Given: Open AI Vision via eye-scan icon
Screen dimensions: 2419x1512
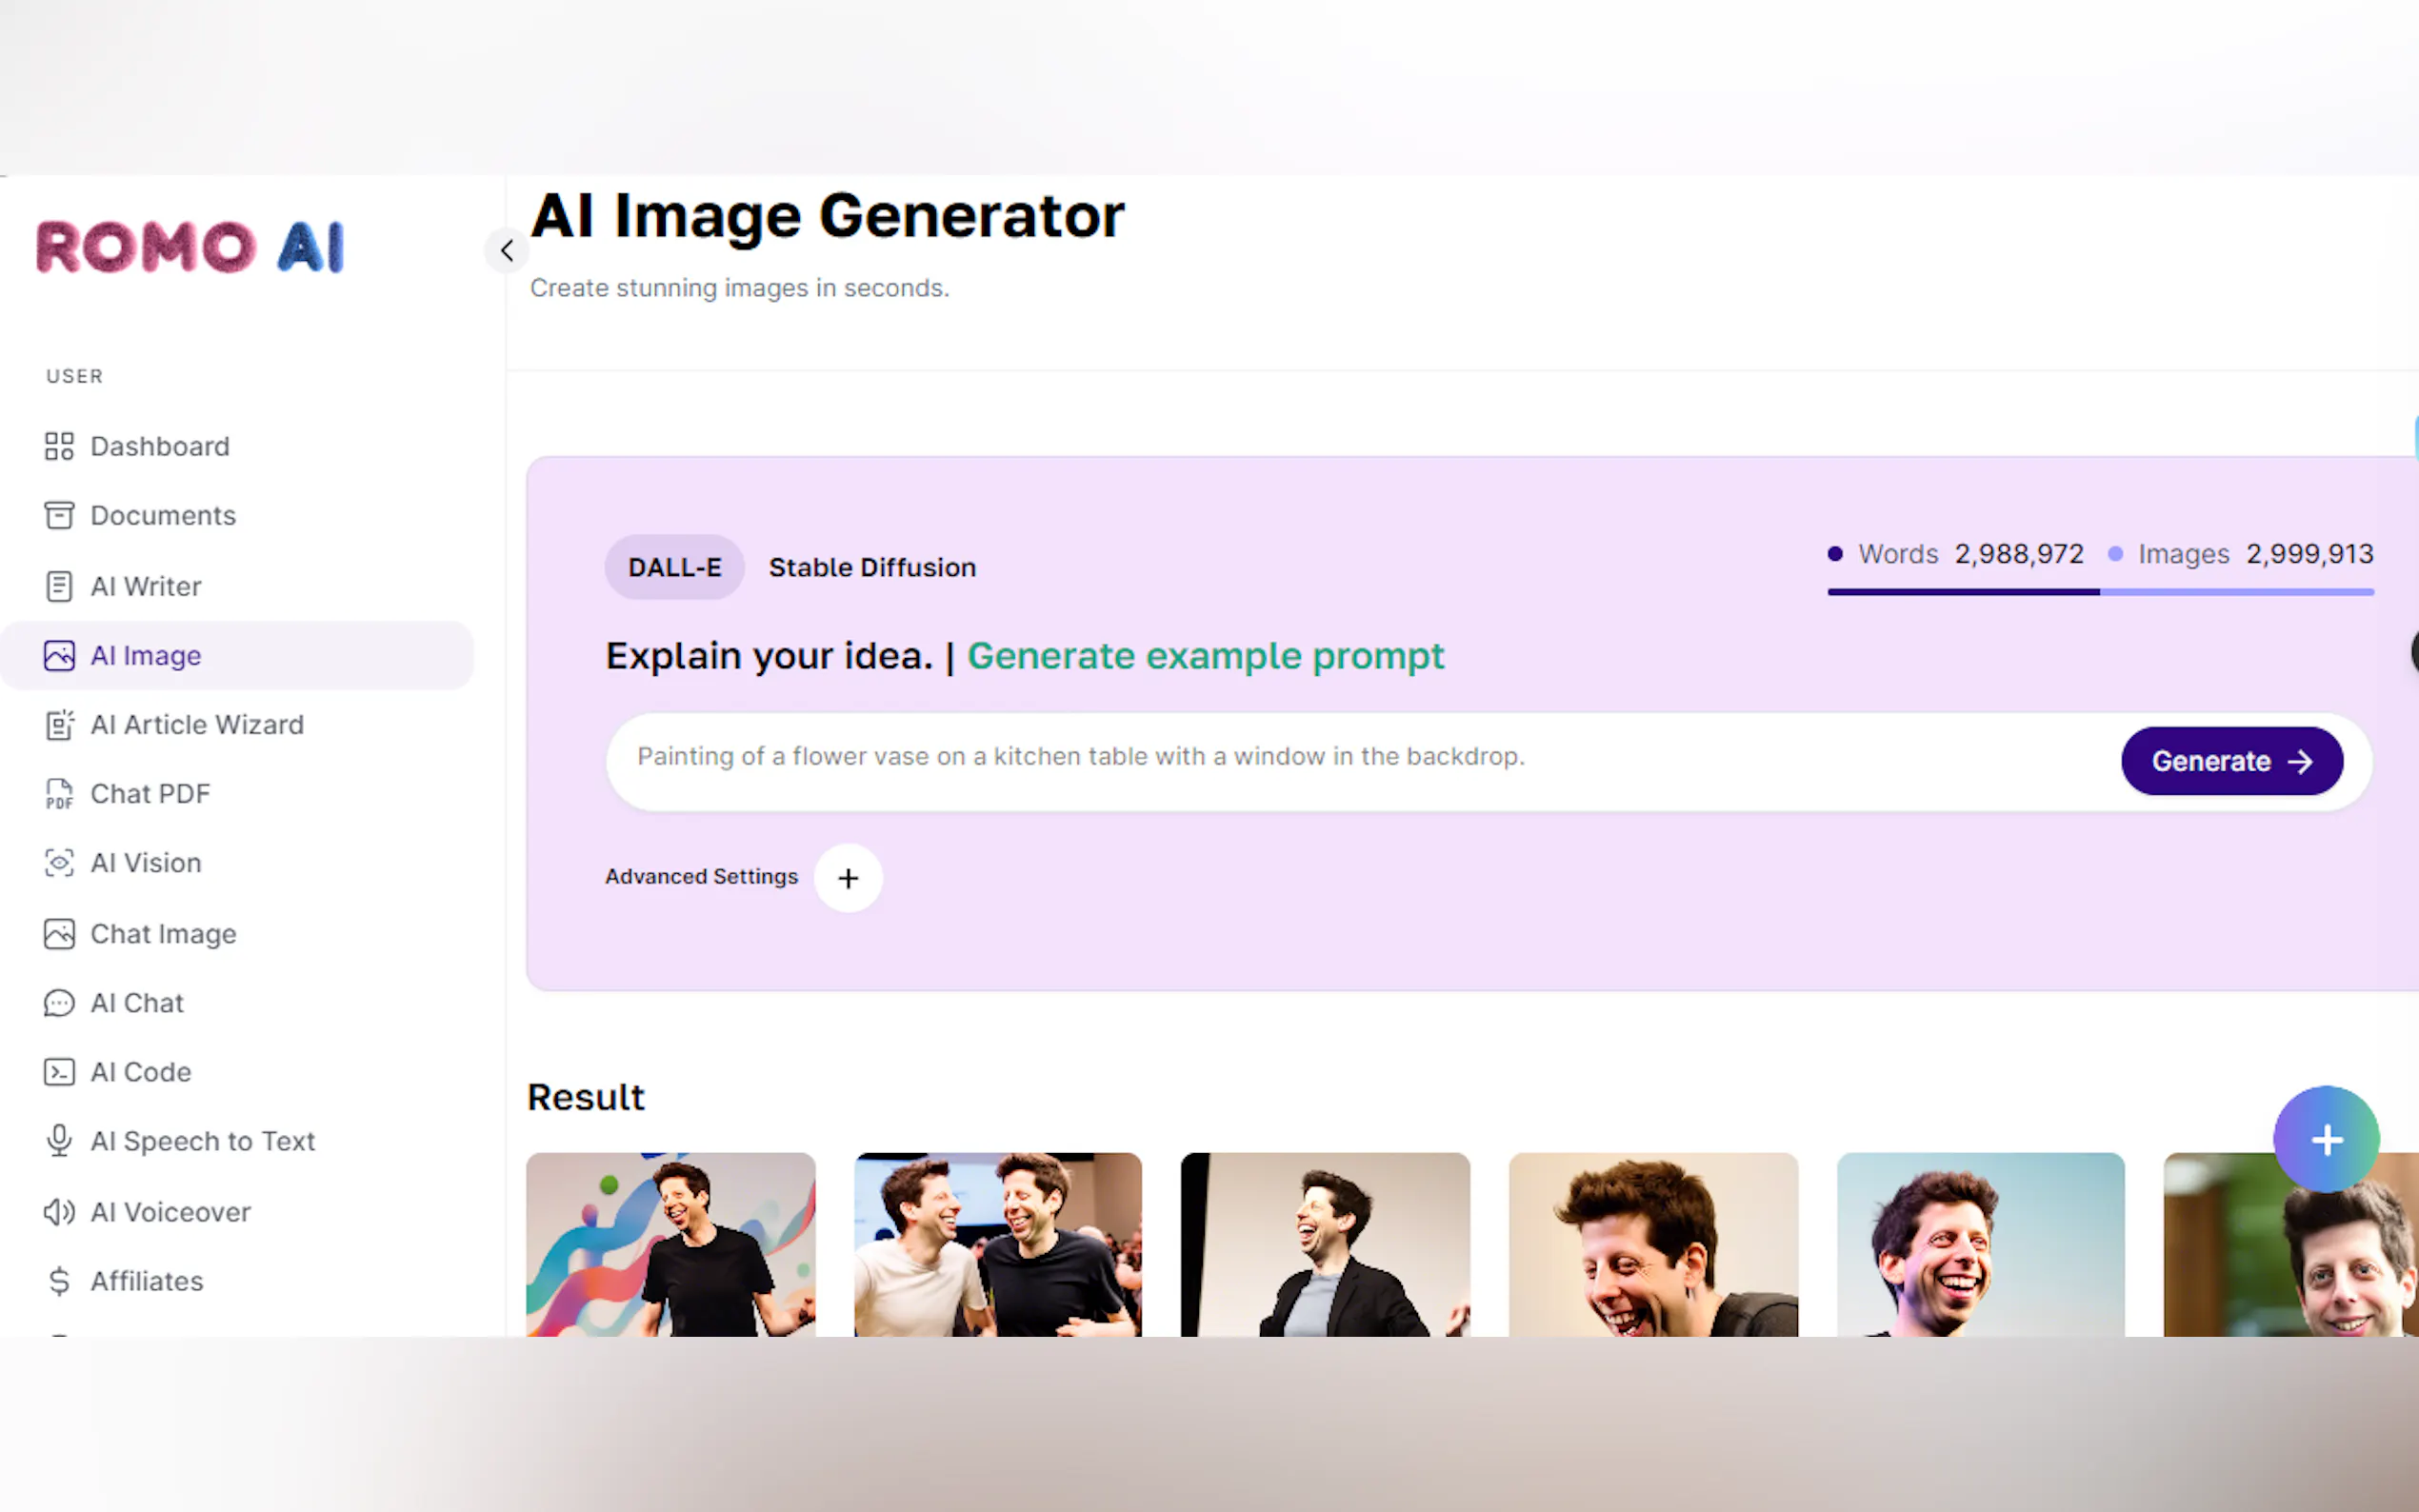Looking at the screenshot, I should (59, 863).
